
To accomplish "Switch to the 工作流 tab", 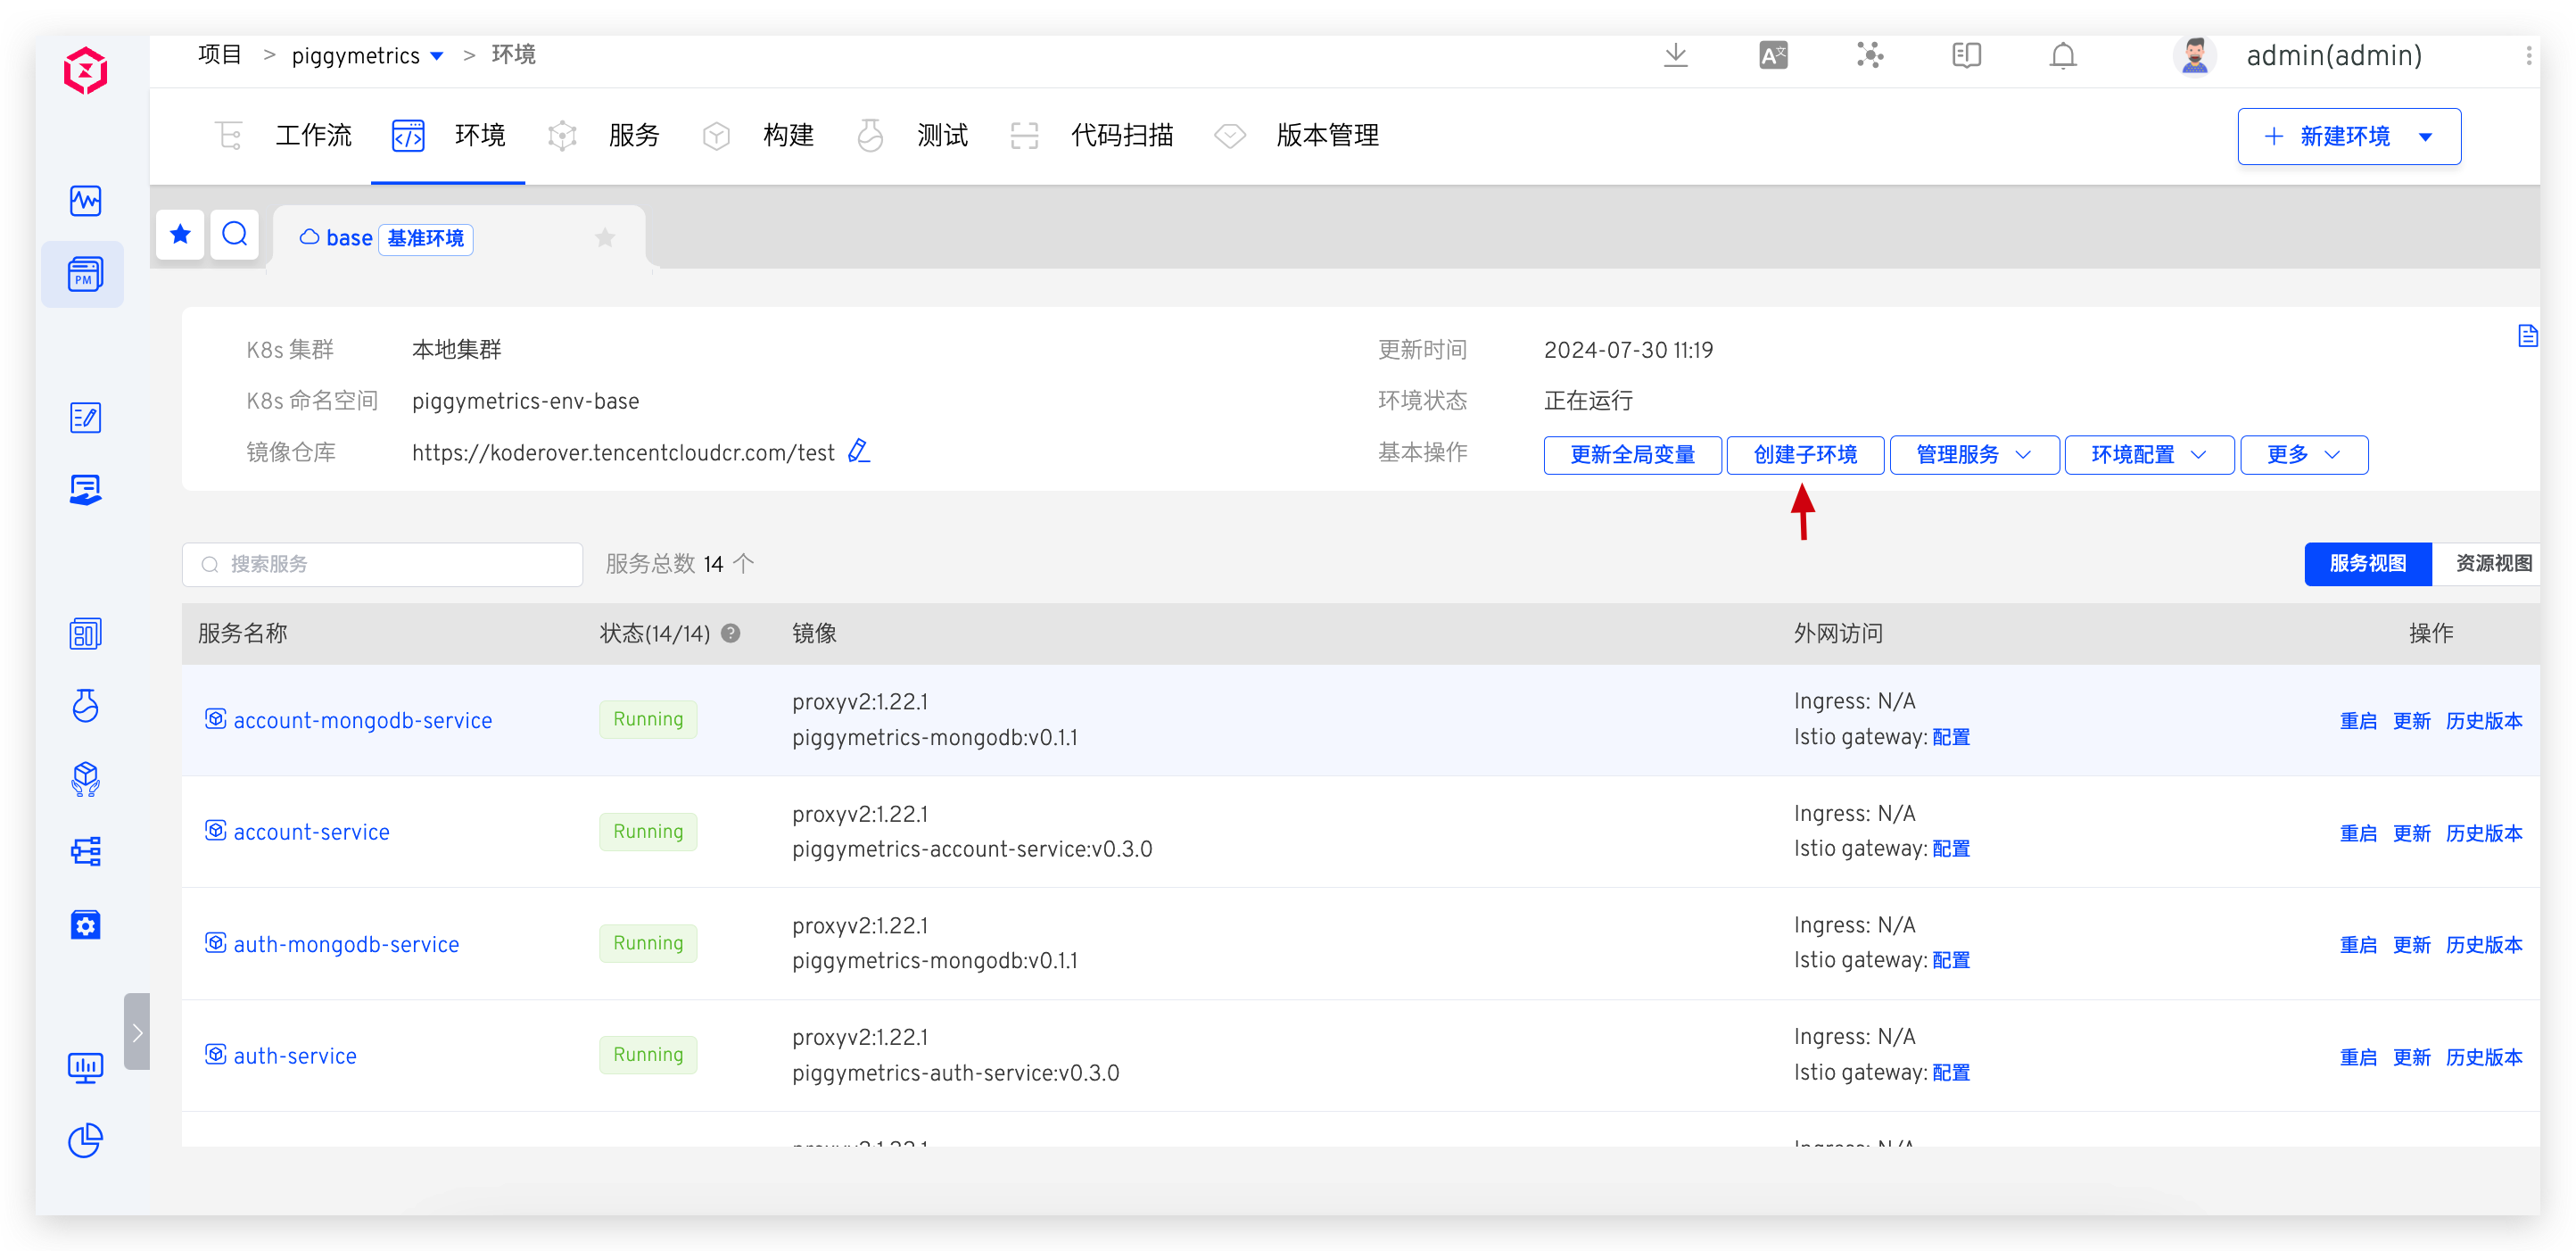I will click(312, 136).
